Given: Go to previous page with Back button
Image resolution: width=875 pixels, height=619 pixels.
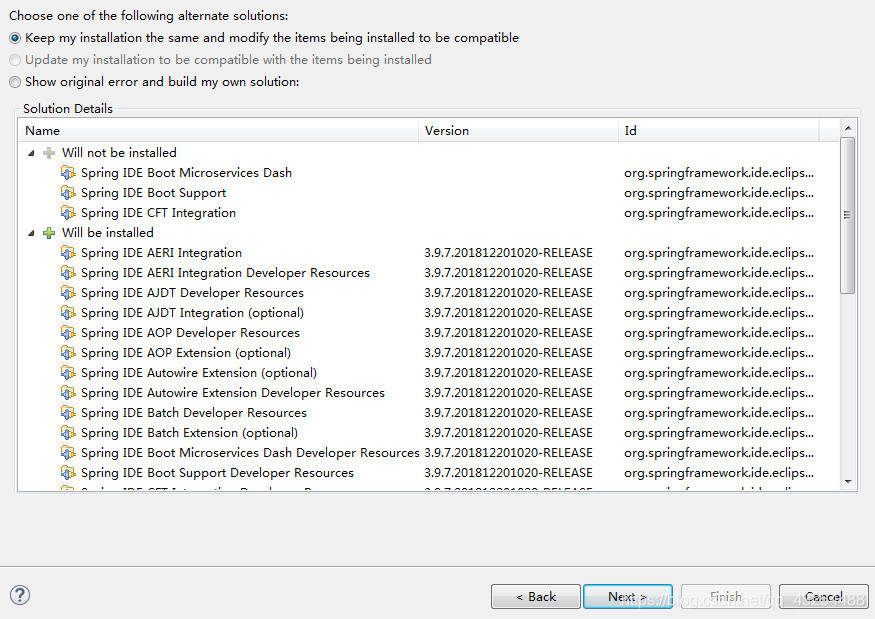Looking at the screenshot, I should tap(536, 597).
